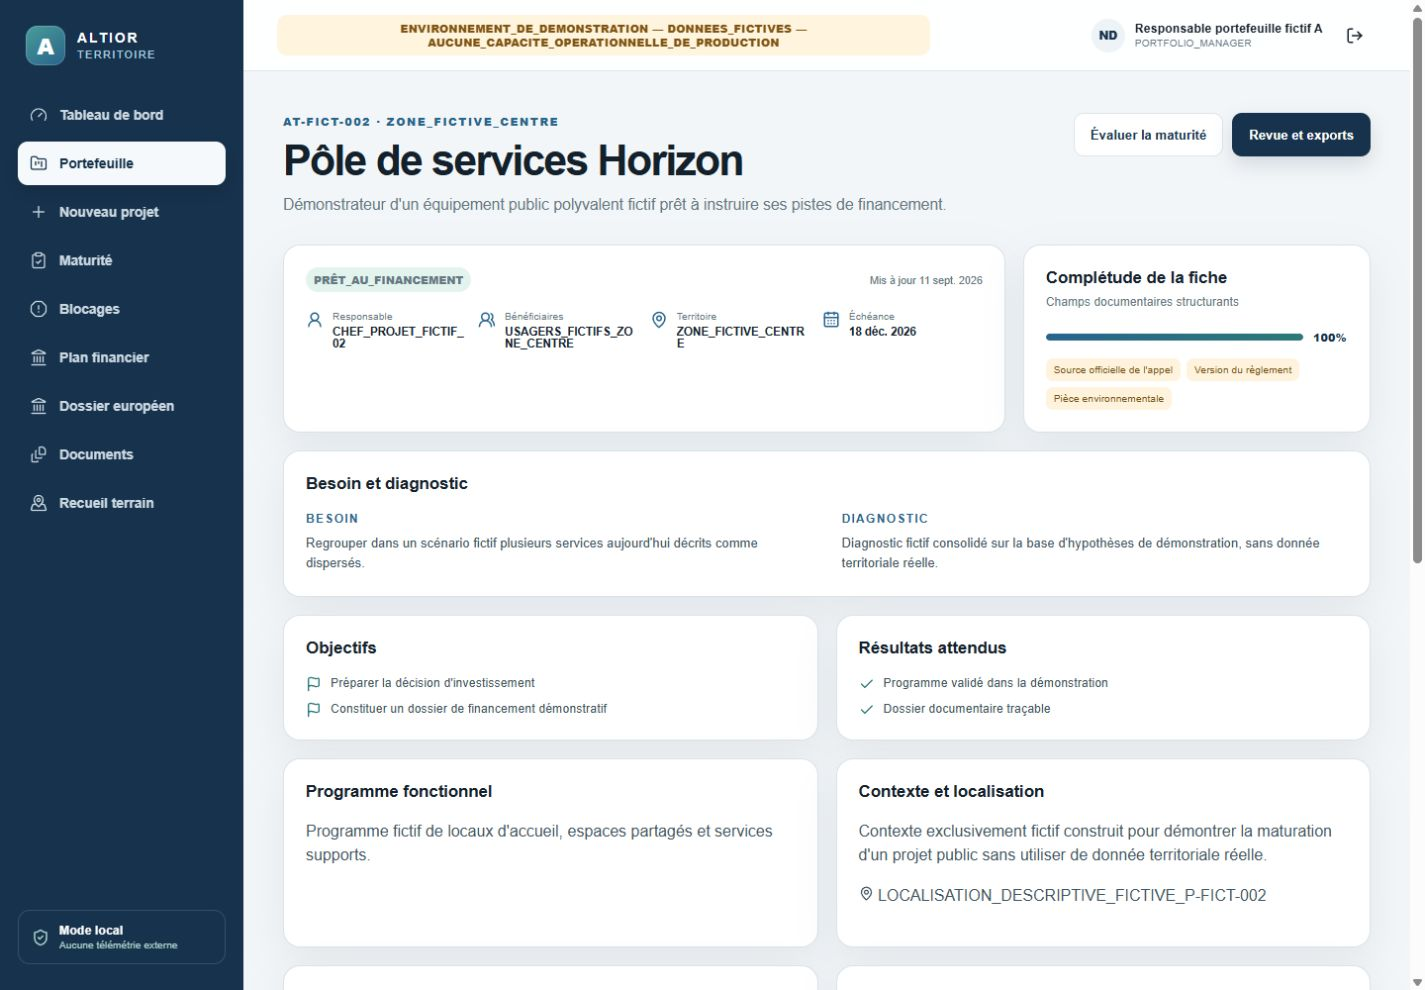Image resolution: width=1425 pixels, height=990 pixels.
Task: Click the Complétude de la fiche progress bar
Action: [x=1174, y=338]
